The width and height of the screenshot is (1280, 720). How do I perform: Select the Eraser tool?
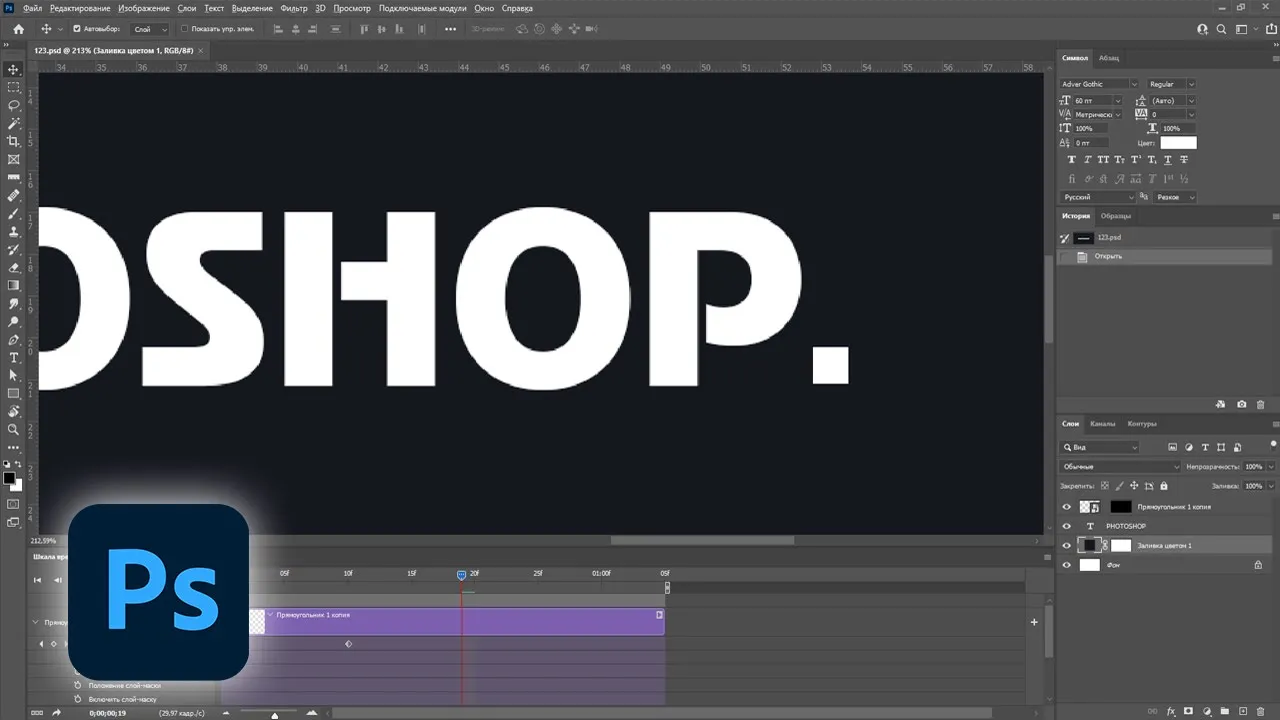[x=14, y=267]
